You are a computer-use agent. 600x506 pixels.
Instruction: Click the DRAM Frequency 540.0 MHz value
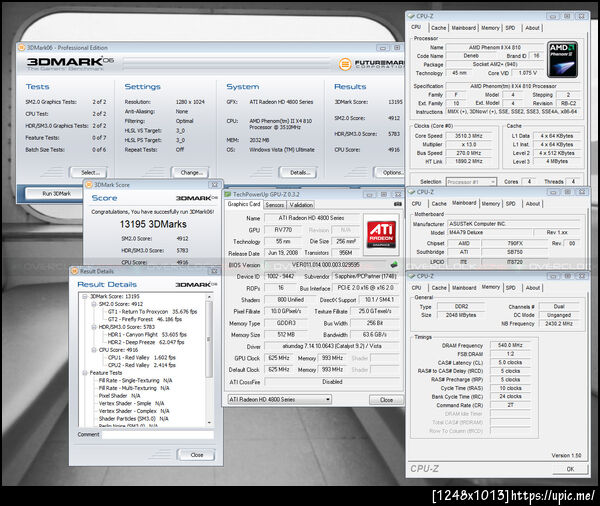[x=510, y=345]
